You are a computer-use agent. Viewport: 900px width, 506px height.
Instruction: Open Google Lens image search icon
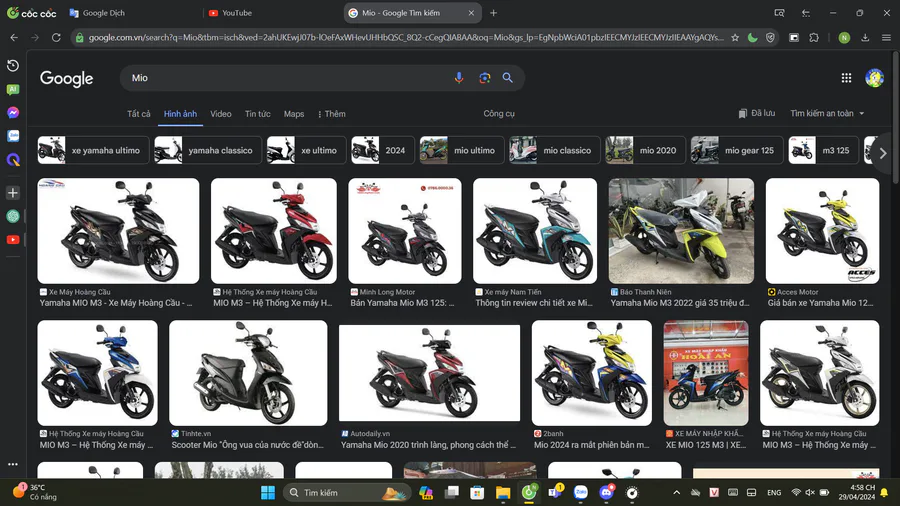tap(484, 78)
